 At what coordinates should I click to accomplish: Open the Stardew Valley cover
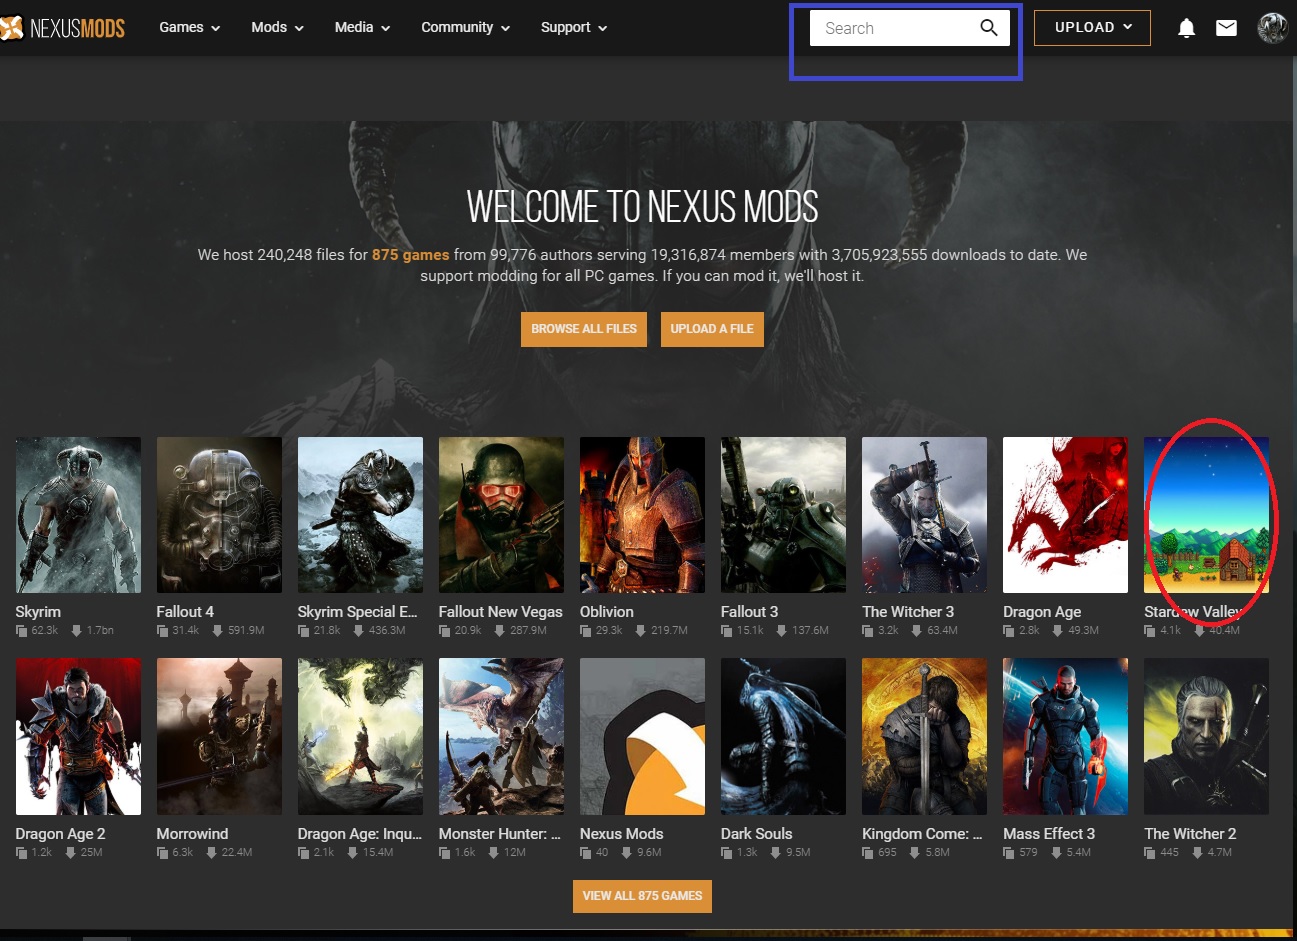pos(1206,515)
